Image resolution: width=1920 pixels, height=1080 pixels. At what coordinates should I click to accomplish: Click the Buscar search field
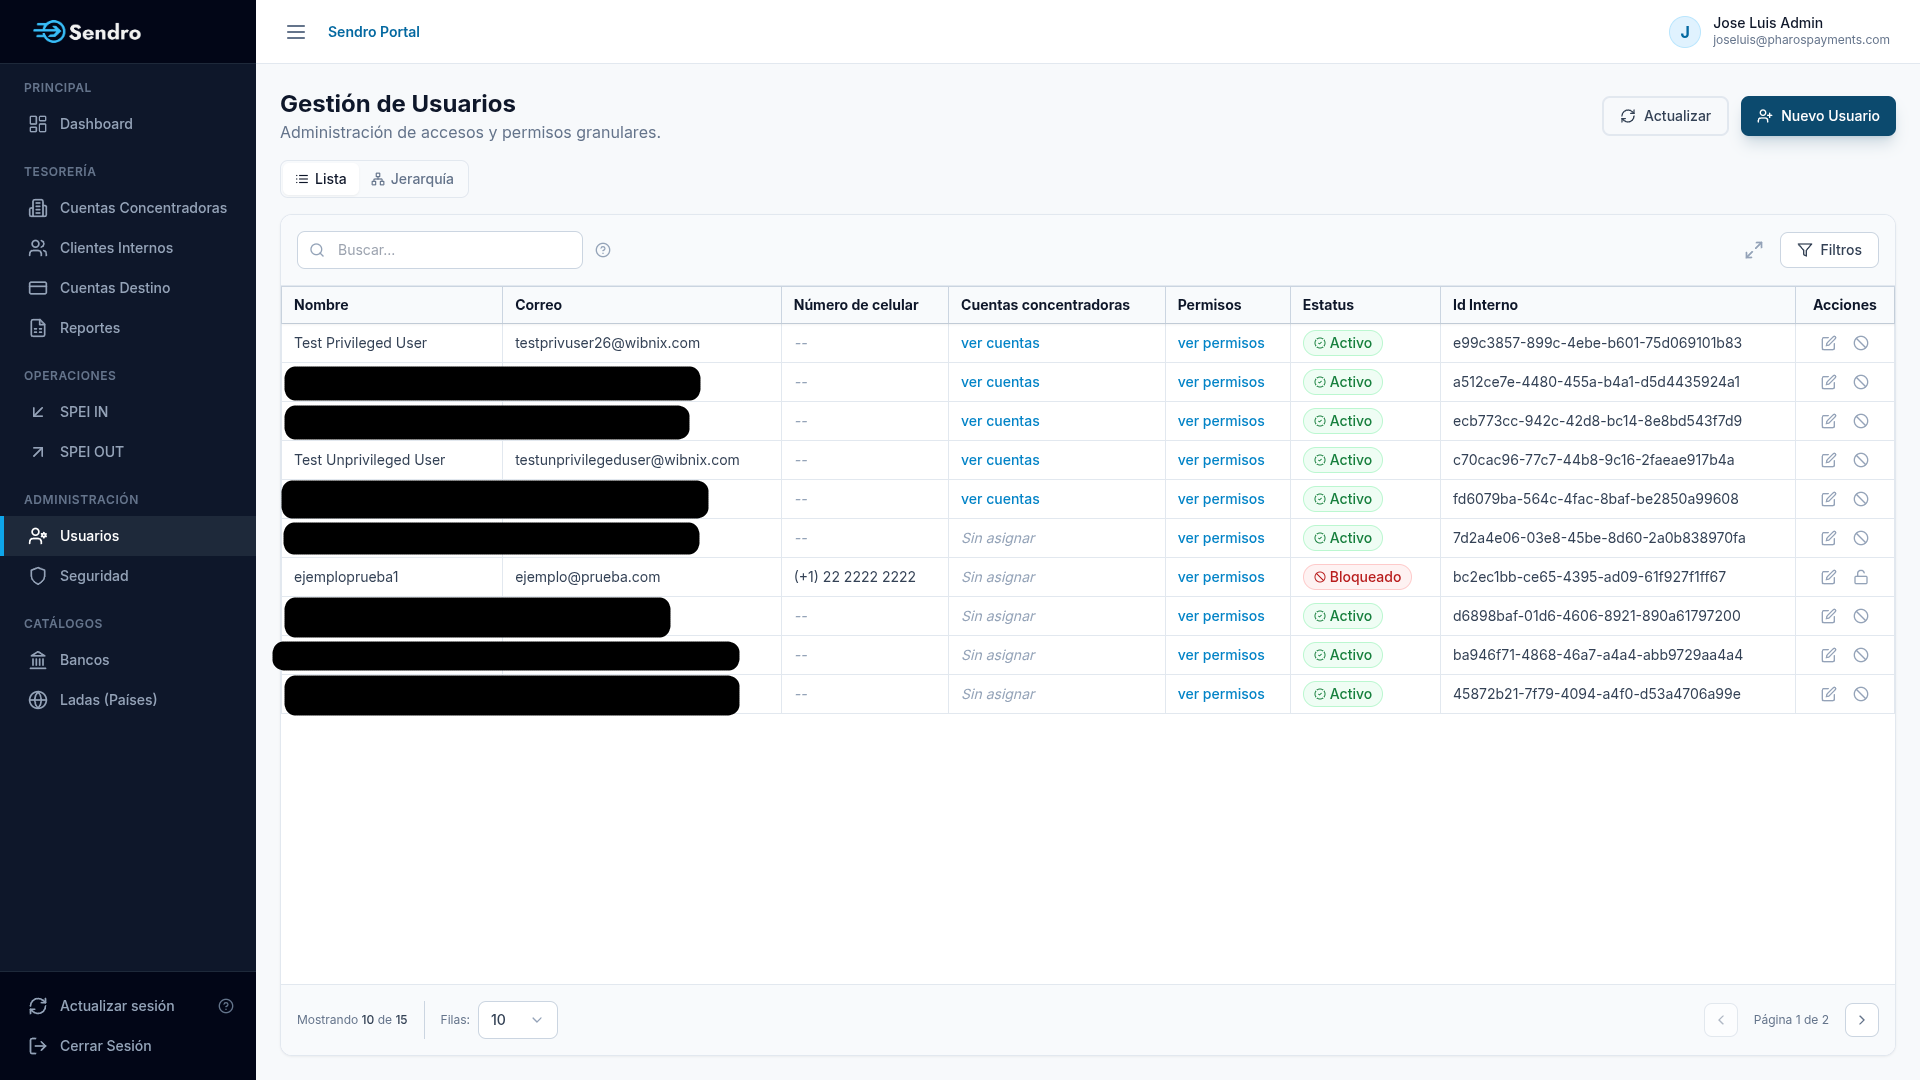tap(440, 250)
